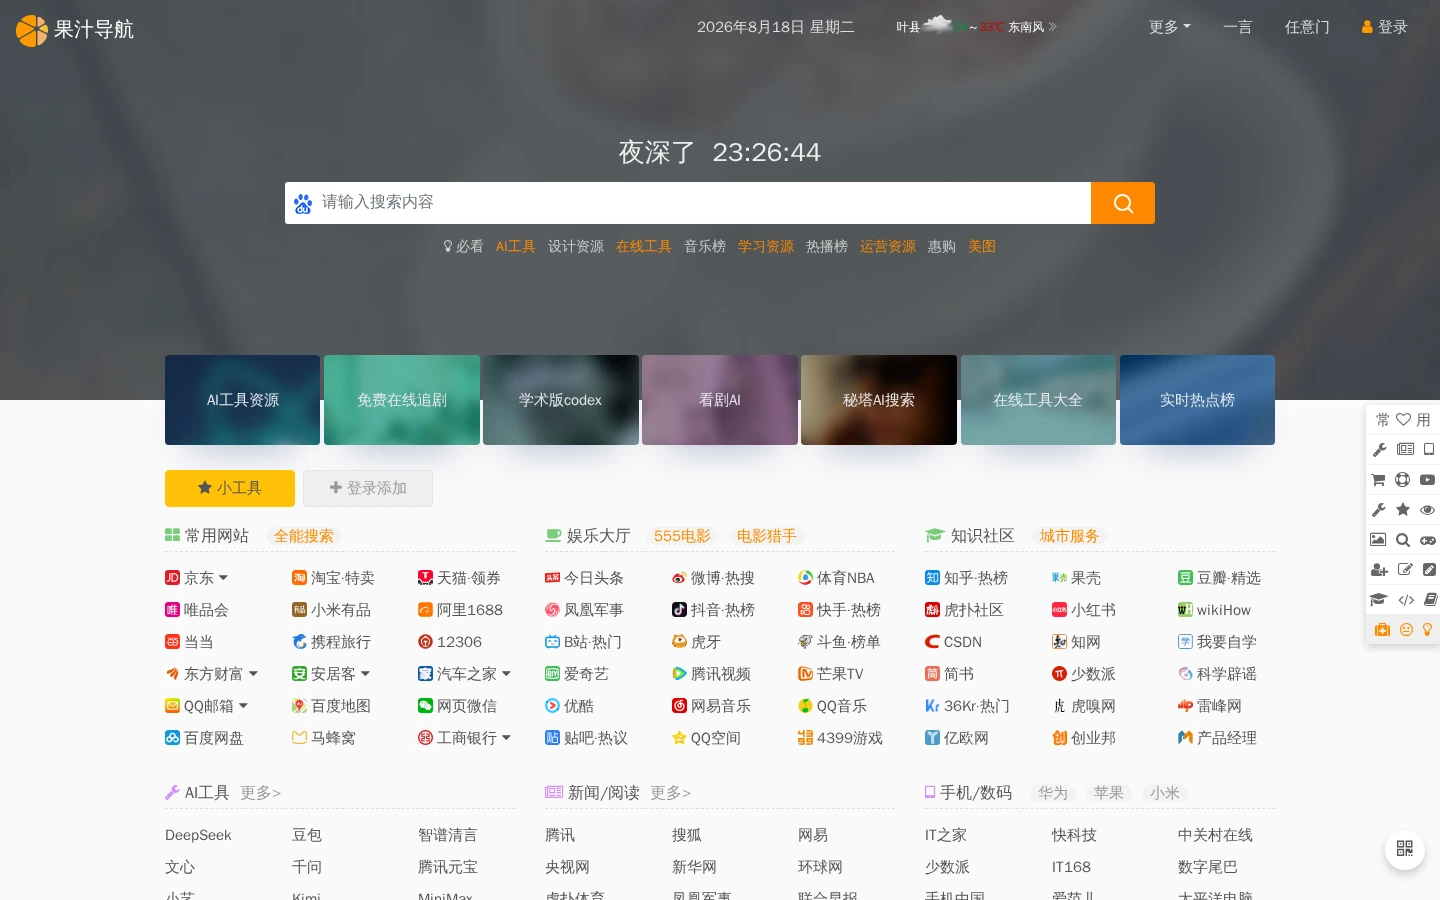Viewport: 1440px width, 900px height.
Task: Open the 实时热点榜 banner card
Action: click(x=1197, y=400)
